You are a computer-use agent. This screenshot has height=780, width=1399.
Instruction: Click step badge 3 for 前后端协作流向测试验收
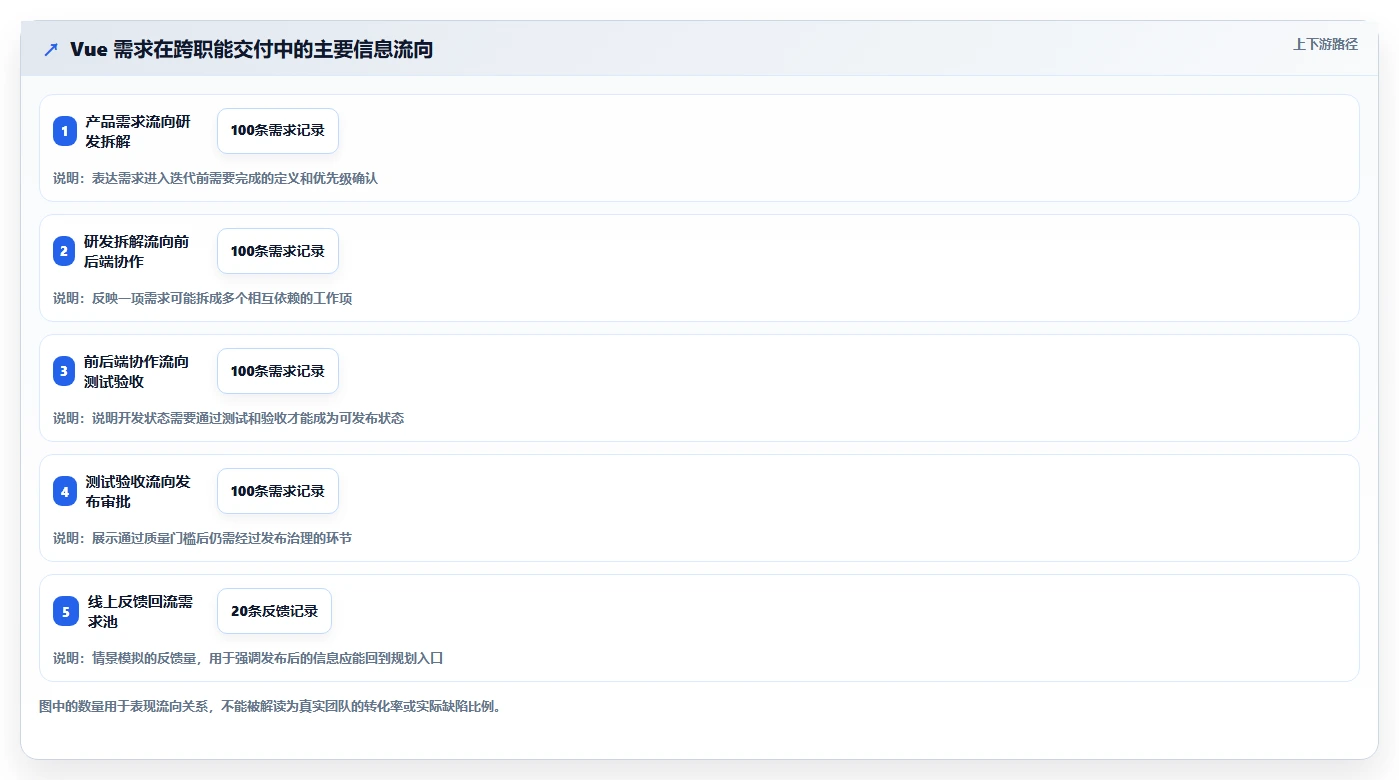[x=65, y=371]
